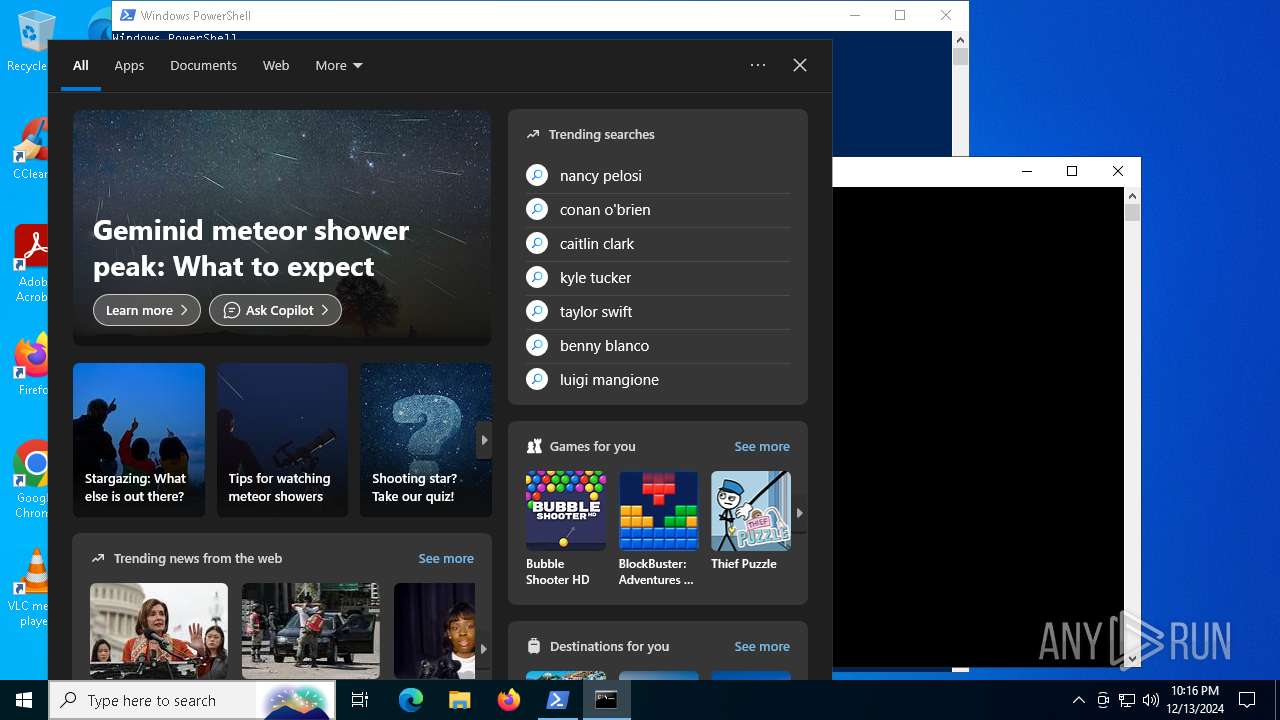
Task: Open the taskbar clock and date
Action: (x=1195, y=700)
